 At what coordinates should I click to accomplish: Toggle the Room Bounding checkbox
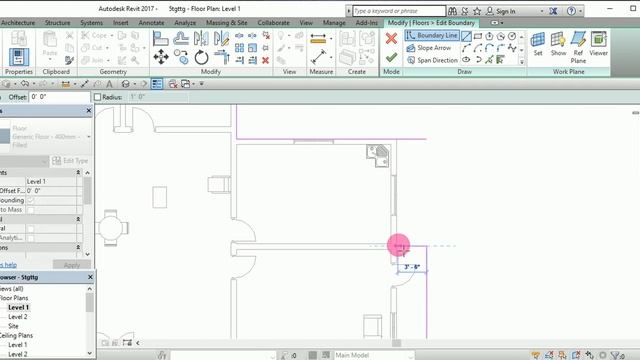(x=31, y=200)
